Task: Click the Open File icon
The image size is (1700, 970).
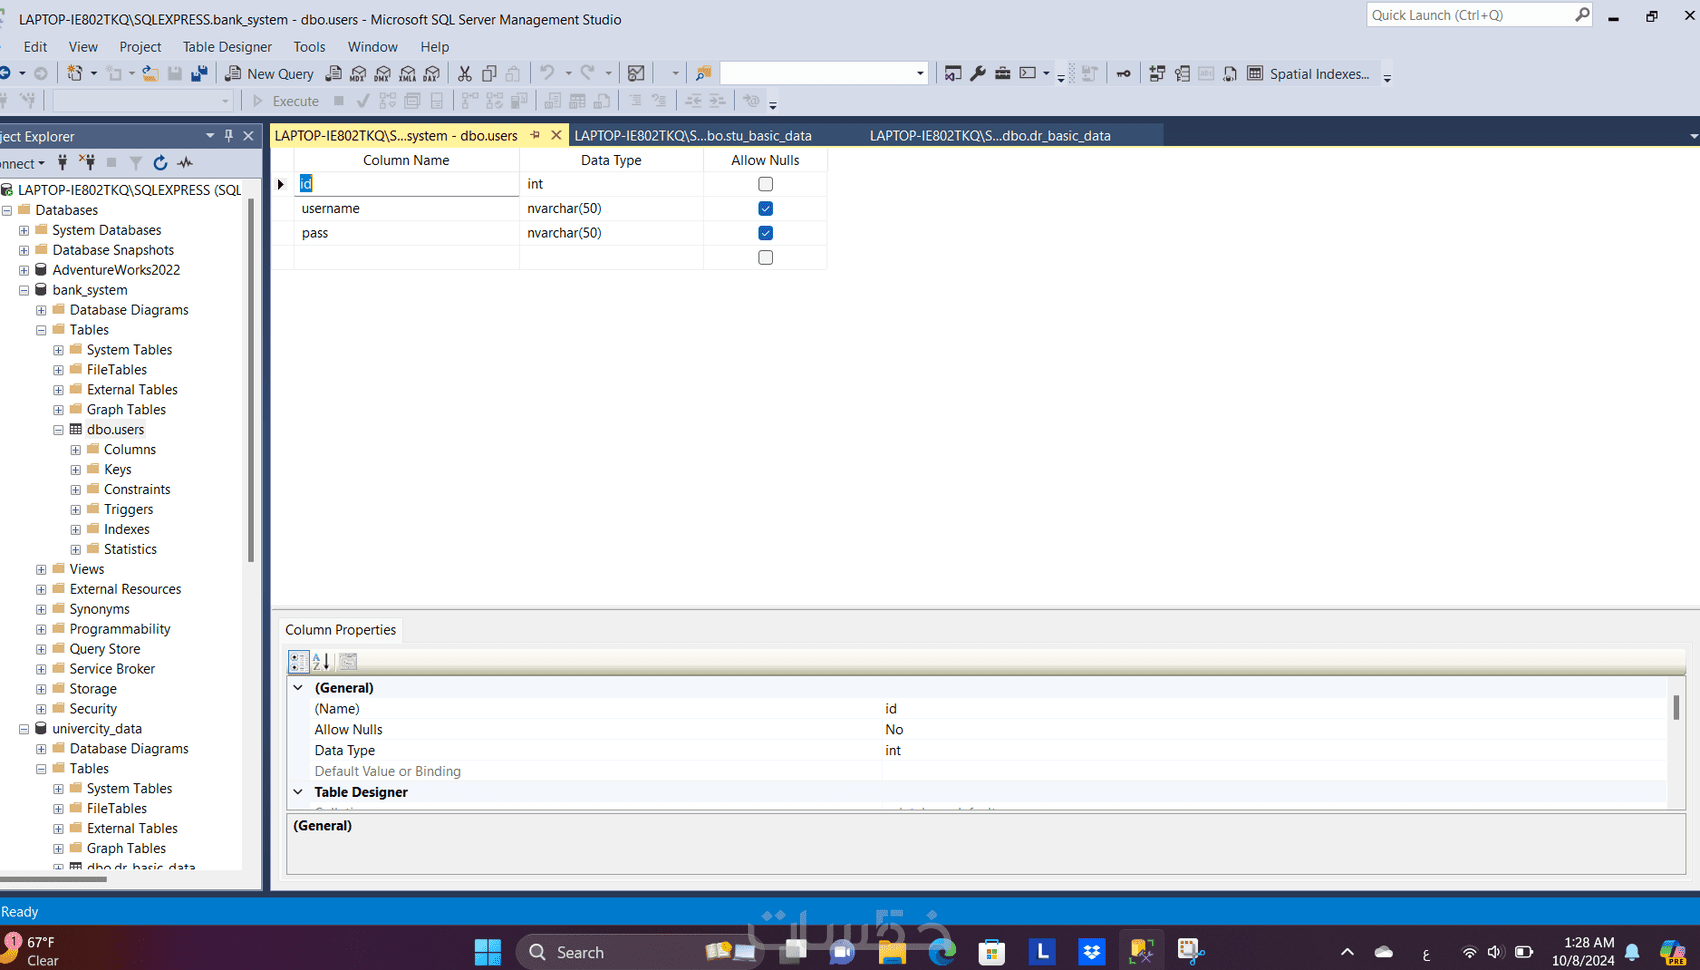Action: click(x=150, y=74)
